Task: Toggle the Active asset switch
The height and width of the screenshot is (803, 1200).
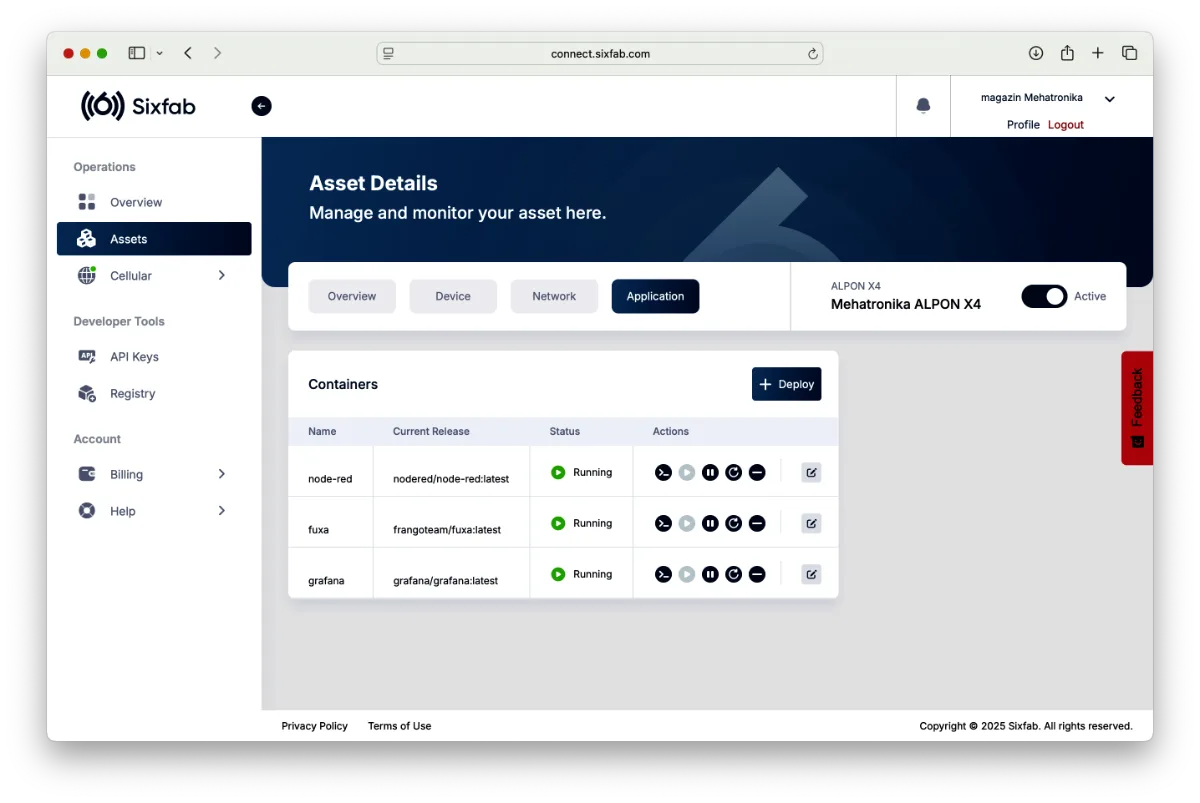Action: [x=1044, y=296]
